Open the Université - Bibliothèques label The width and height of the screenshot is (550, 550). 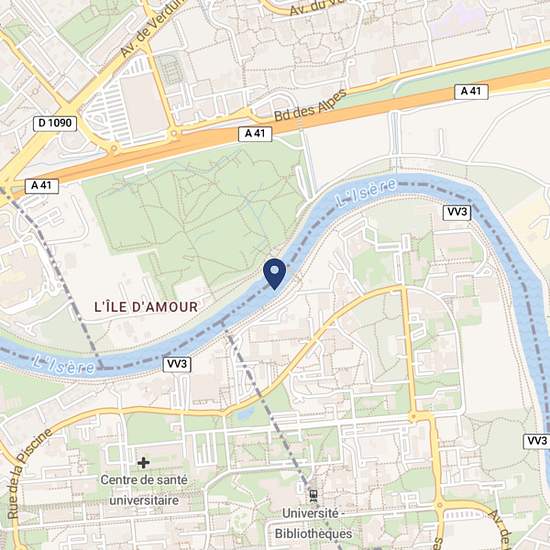313,523
